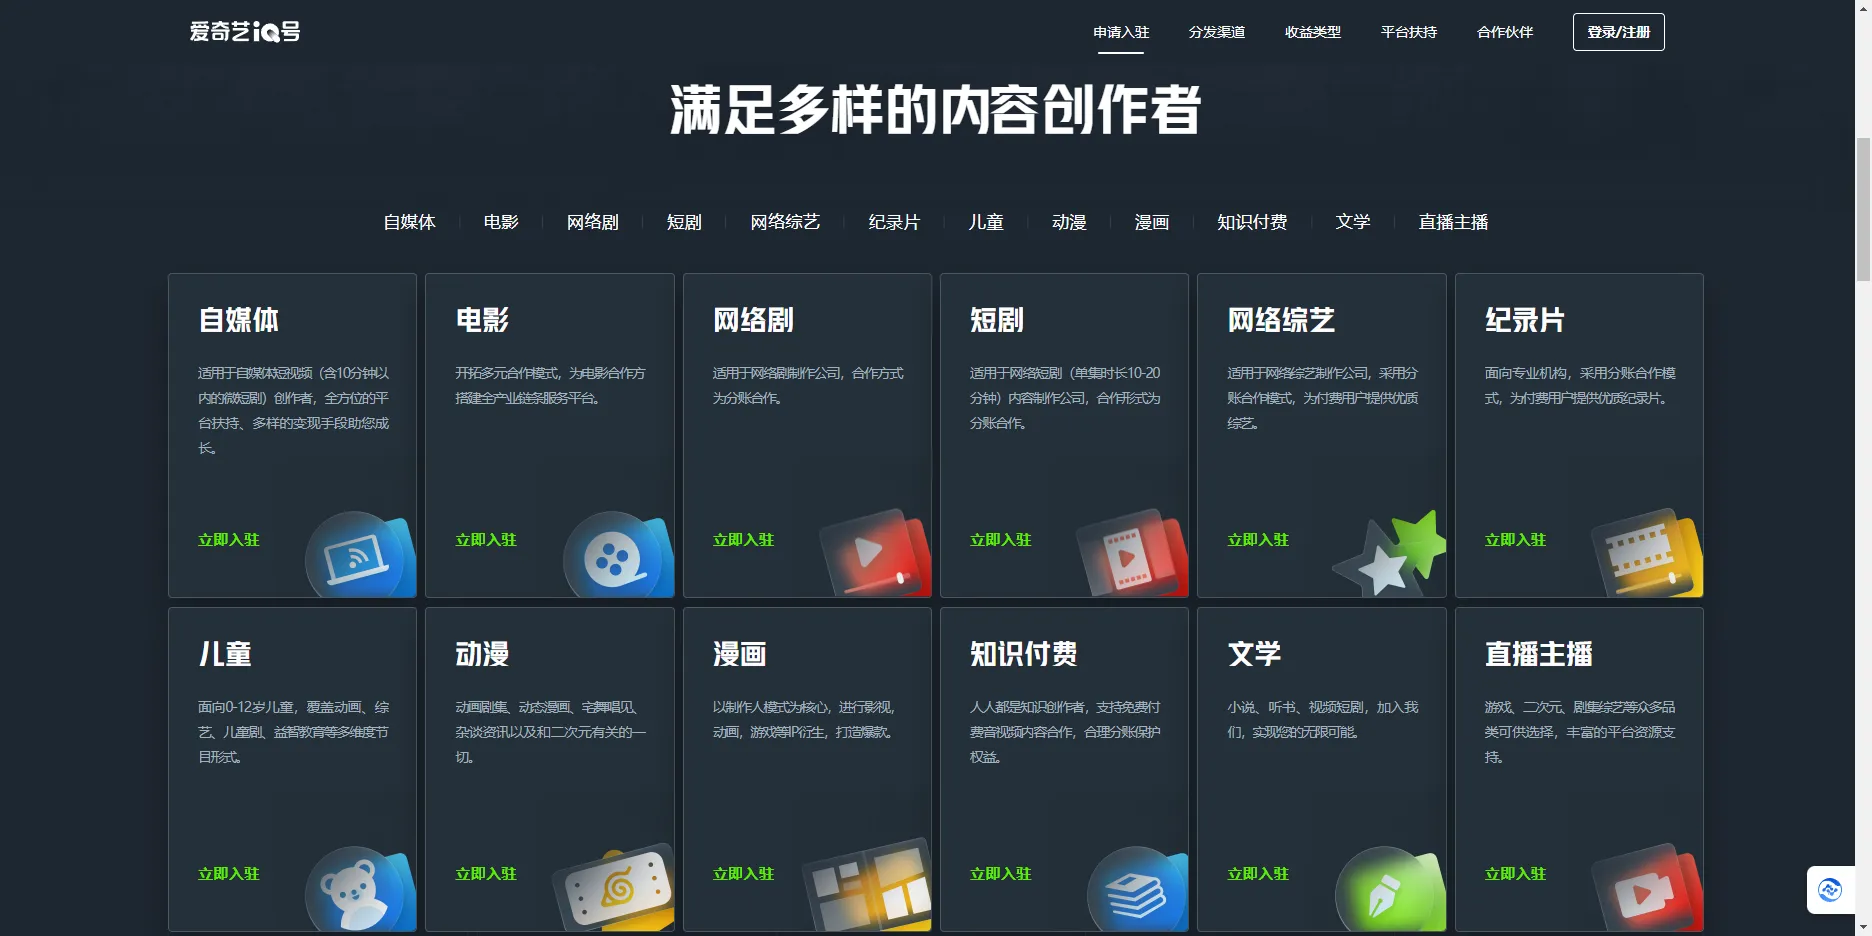Screen dimensions: 1872x936
Task: Click the red video camera icon on 直播主播 card
Action: tap(1647, 888)
